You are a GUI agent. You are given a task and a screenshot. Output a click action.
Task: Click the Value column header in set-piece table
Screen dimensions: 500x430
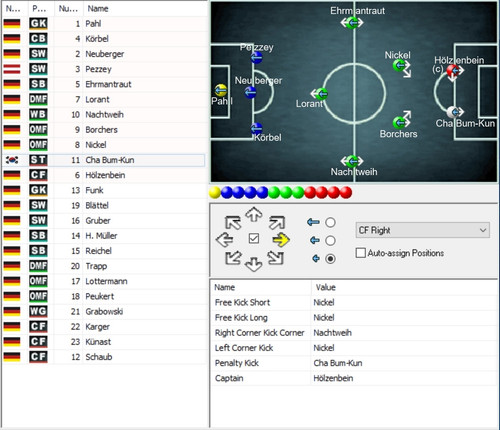click(x=404, y=287)
